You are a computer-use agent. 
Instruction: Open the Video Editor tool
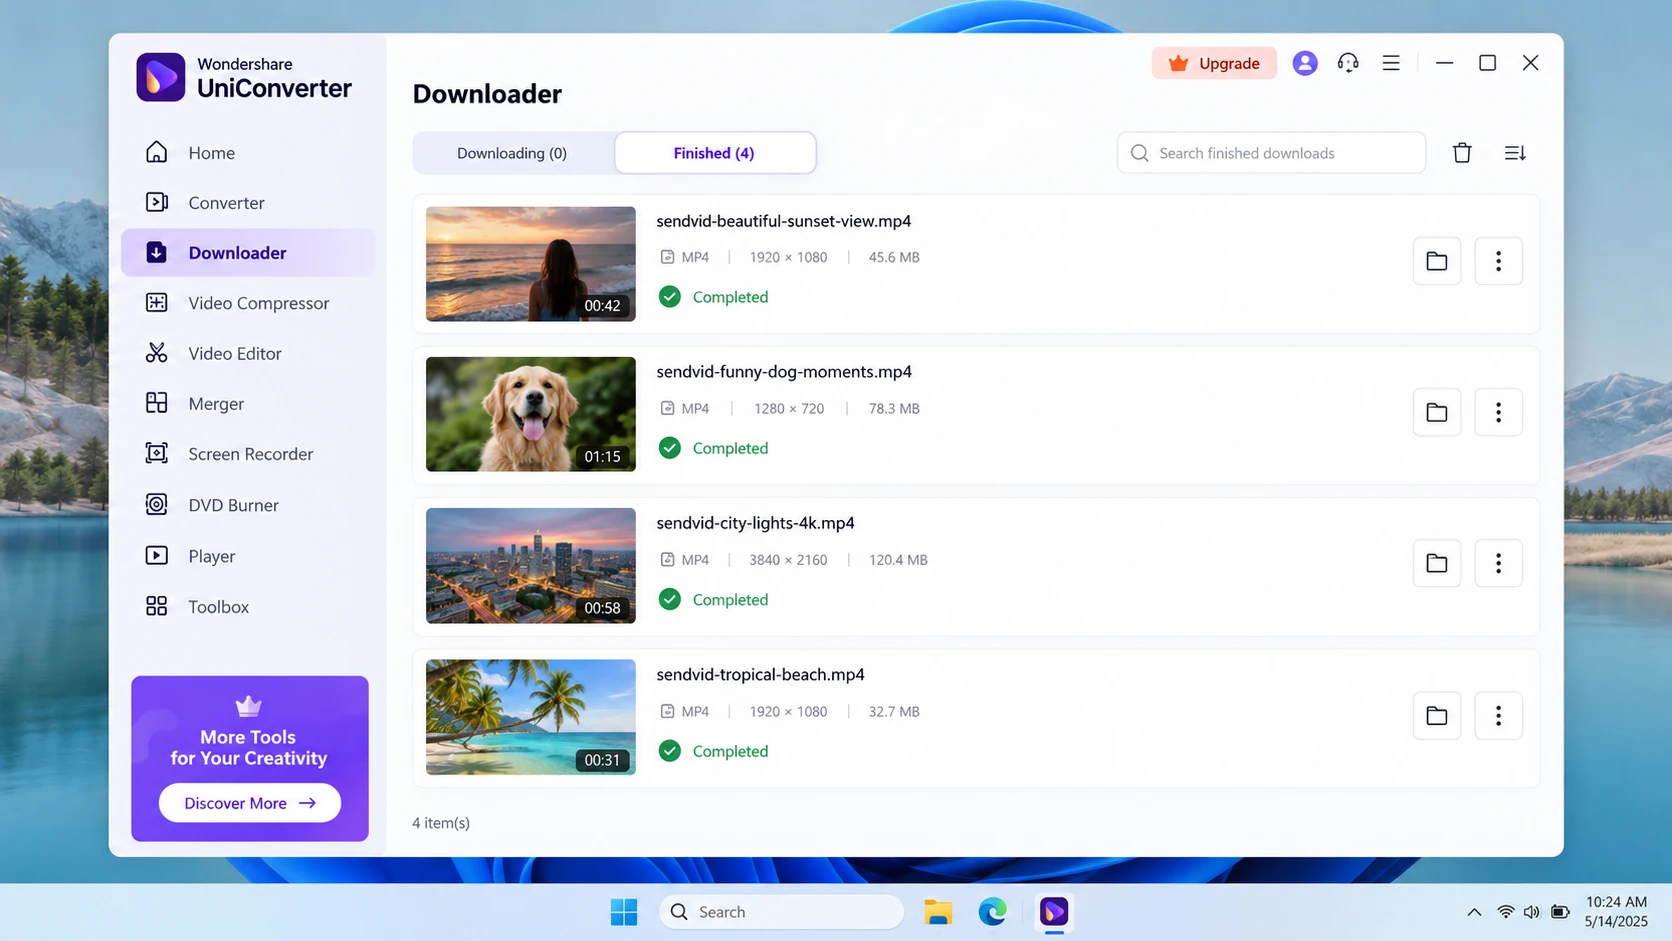click(248, 353)
